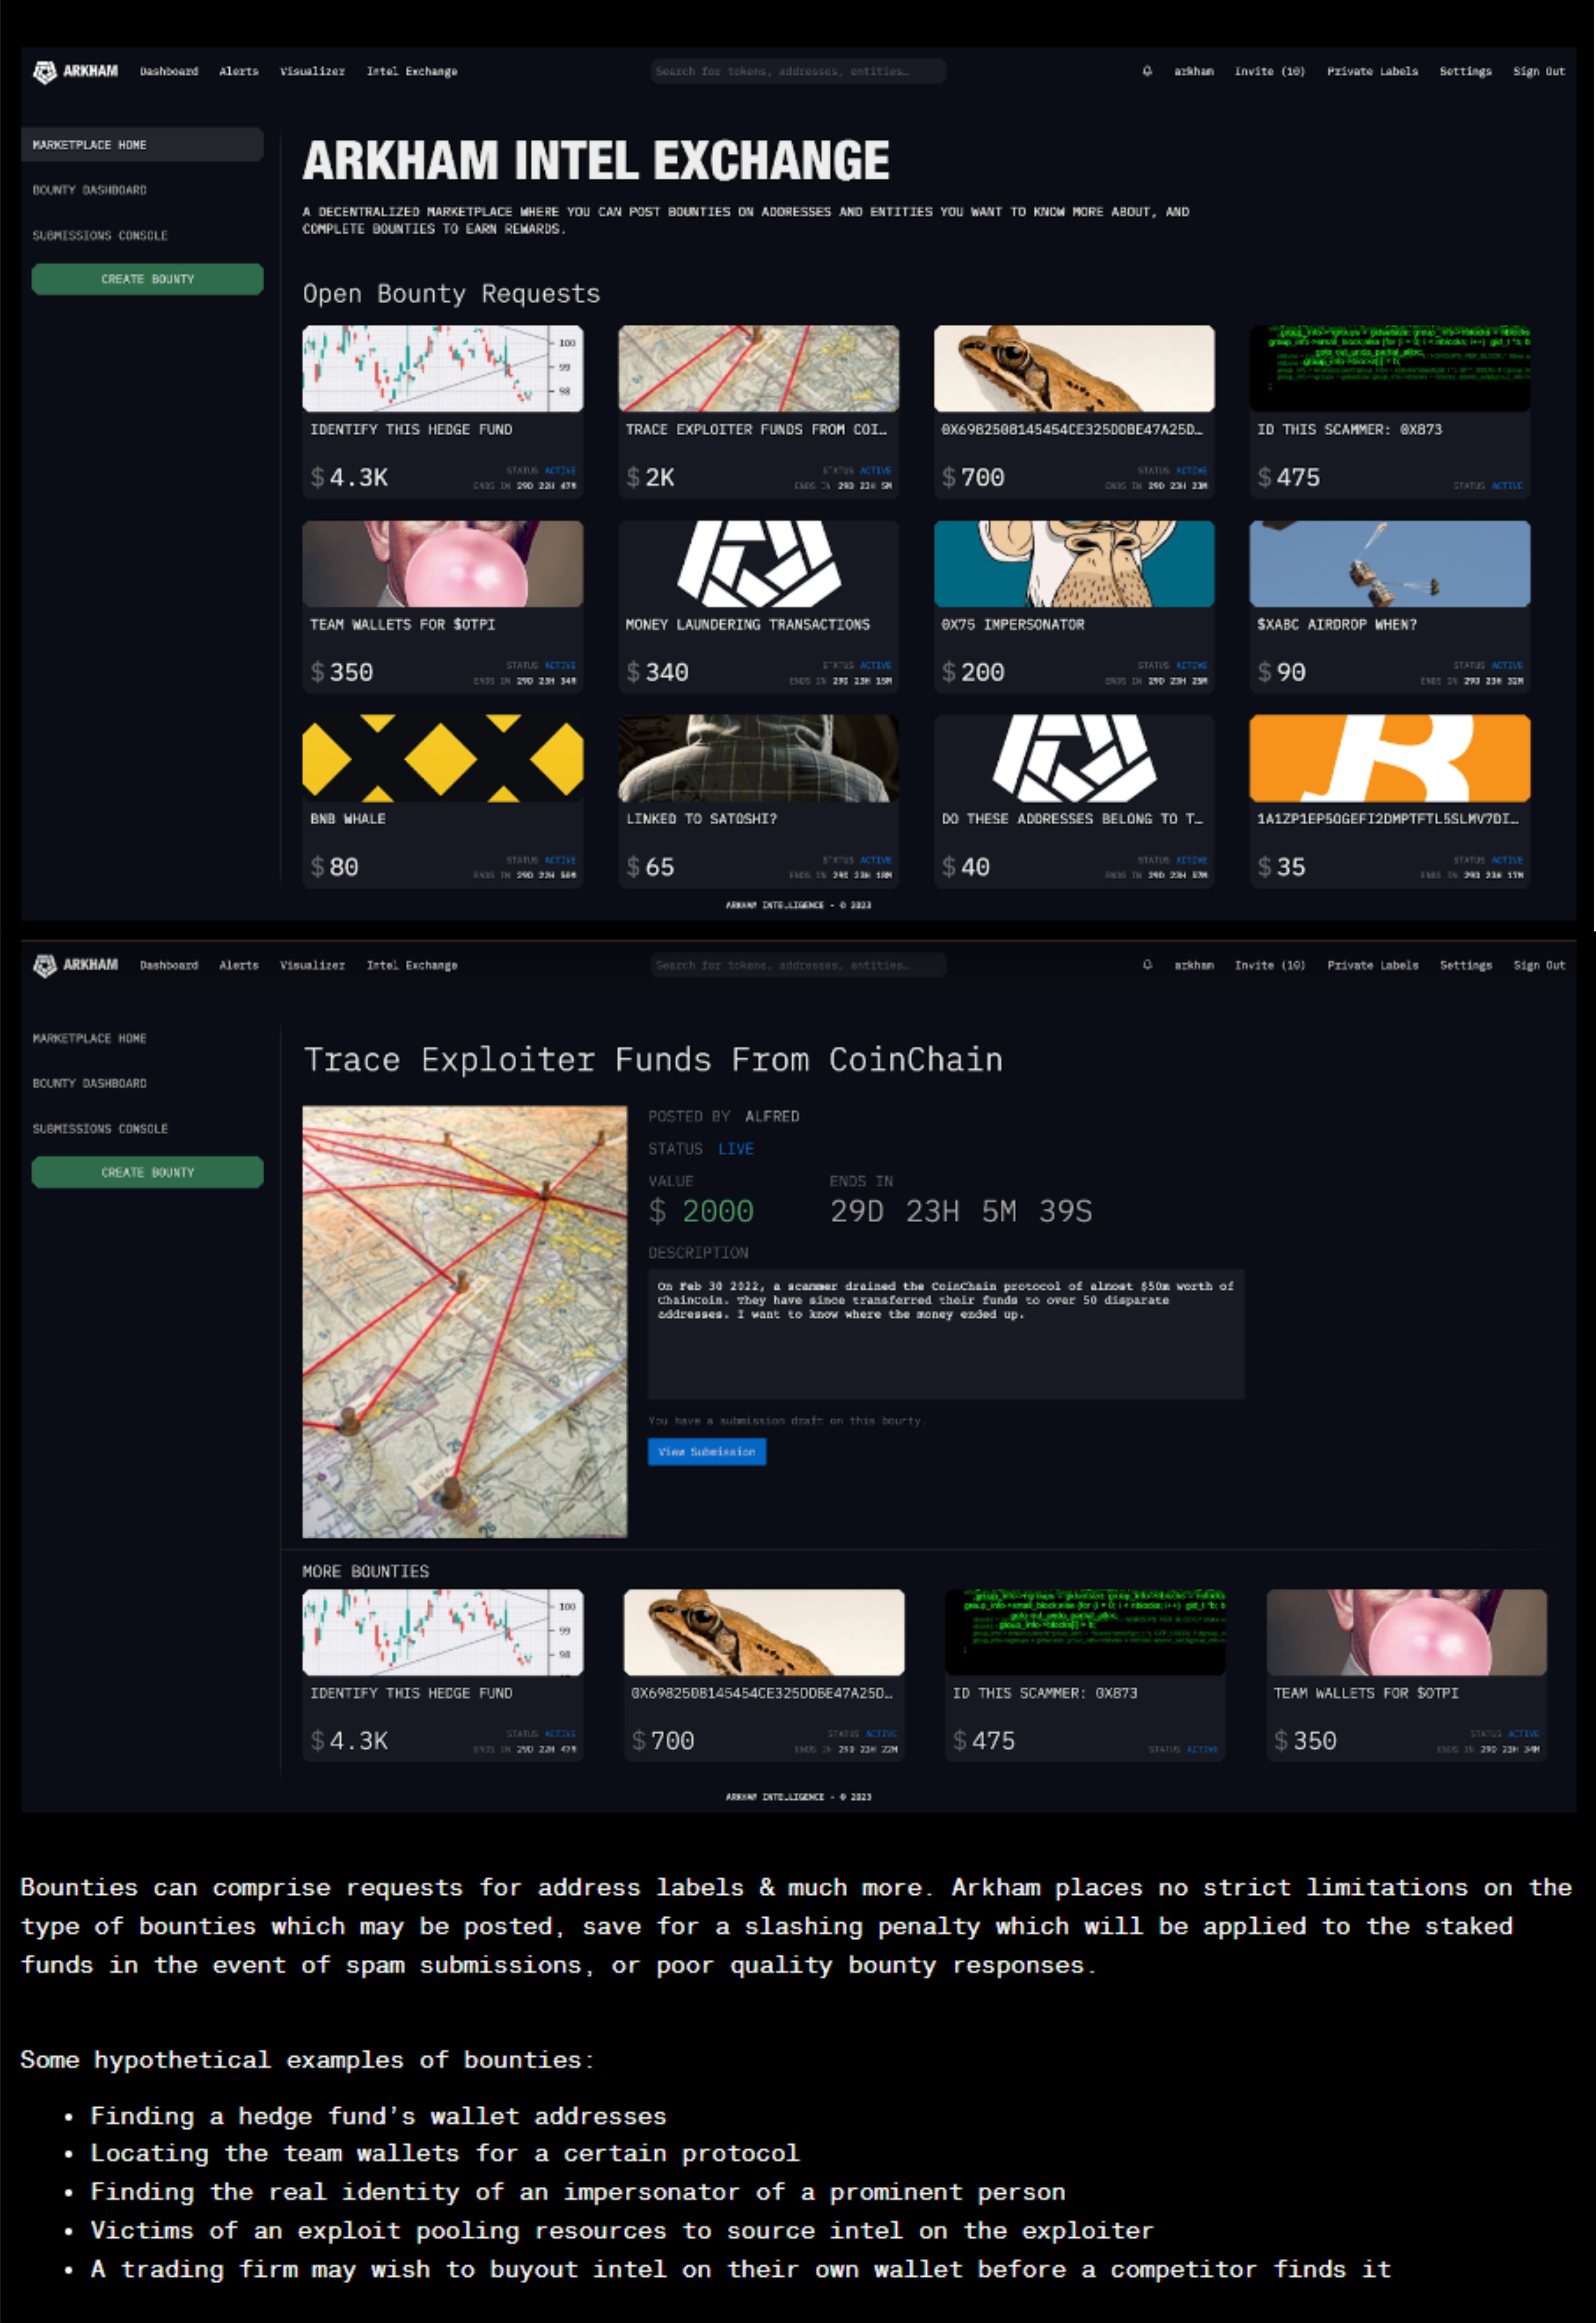This screenshot has height=2323, width=1596.
Task: Click the bounty description text box
Action: [x=946, y=1334]
